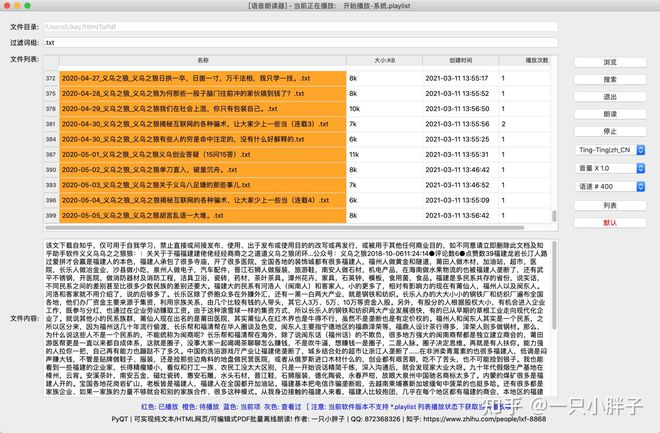Image resolution: width=660 pixels, height=433 pixels.
Task: Click creation time 2021-03-11 13:55:09
Action: click(x=460, y=200)
